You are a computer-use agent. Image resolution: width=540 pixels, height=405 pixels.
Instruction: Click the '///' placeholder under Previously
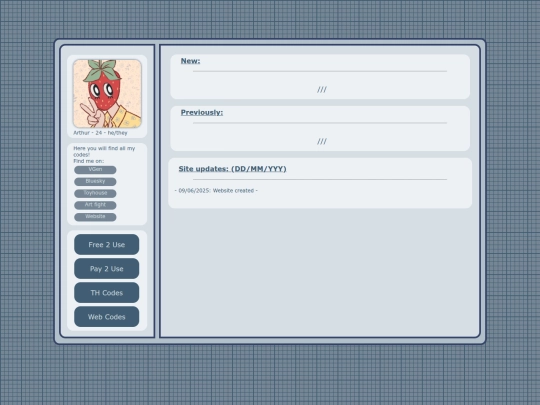tap(322, 142)
